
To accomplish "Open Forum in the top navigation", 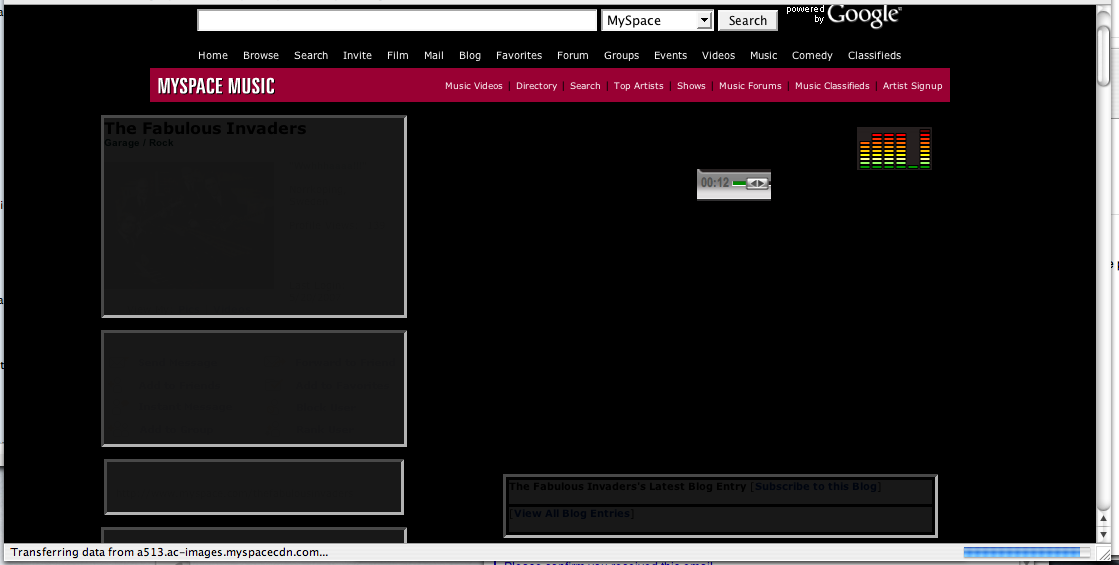I will [572, 55].
